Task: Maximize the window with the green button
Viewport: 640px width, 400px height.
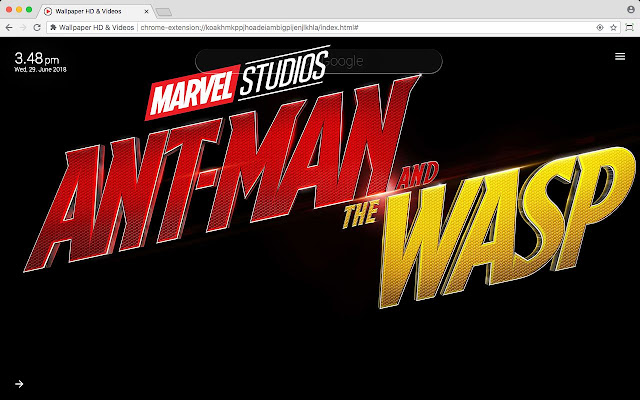Action: click(29, 9)
